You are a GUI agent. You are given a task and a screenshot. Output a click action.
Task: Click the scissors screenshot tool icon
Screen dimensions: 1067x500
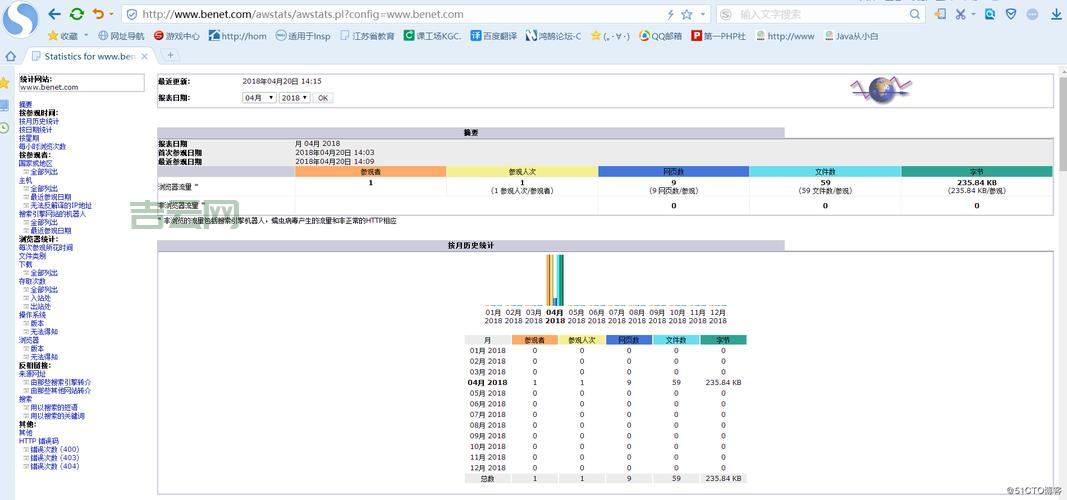[x=961, y=15]
